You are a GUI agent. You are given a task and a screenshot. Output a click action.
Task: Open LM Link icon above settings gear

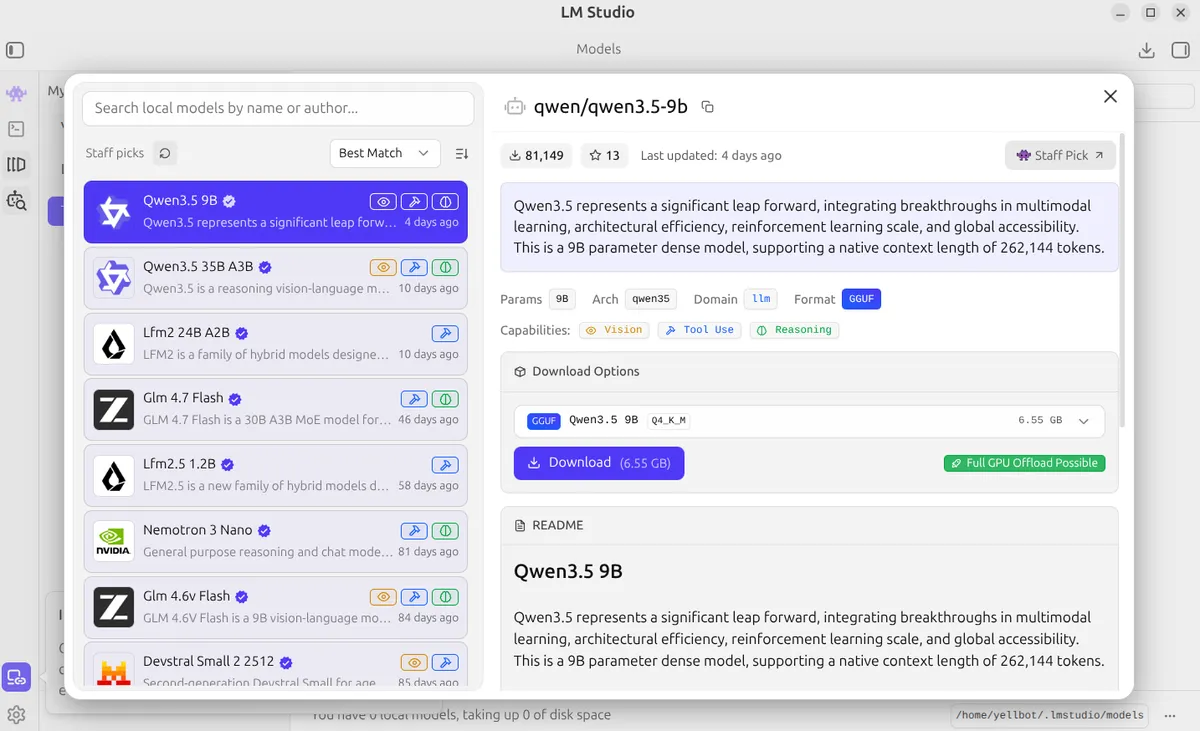[x=16, y=677]
